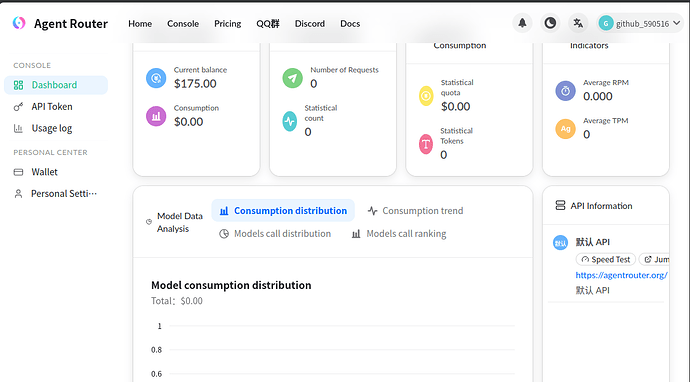Toggle dark mode moon icon

[x=550, y=23]
